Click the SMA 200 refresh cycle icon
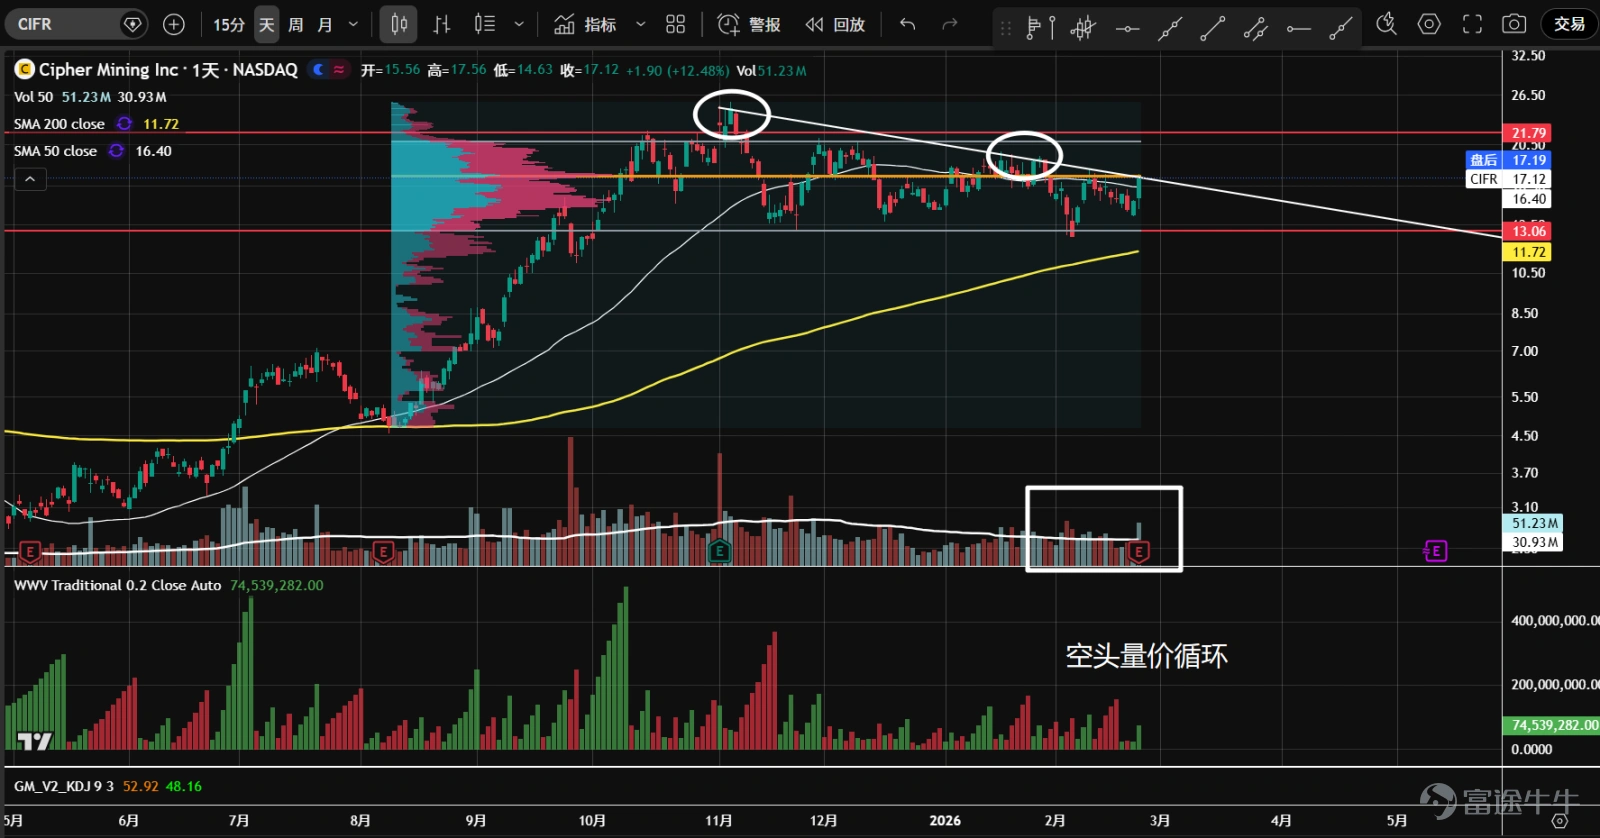 click(x=124, y=124)
